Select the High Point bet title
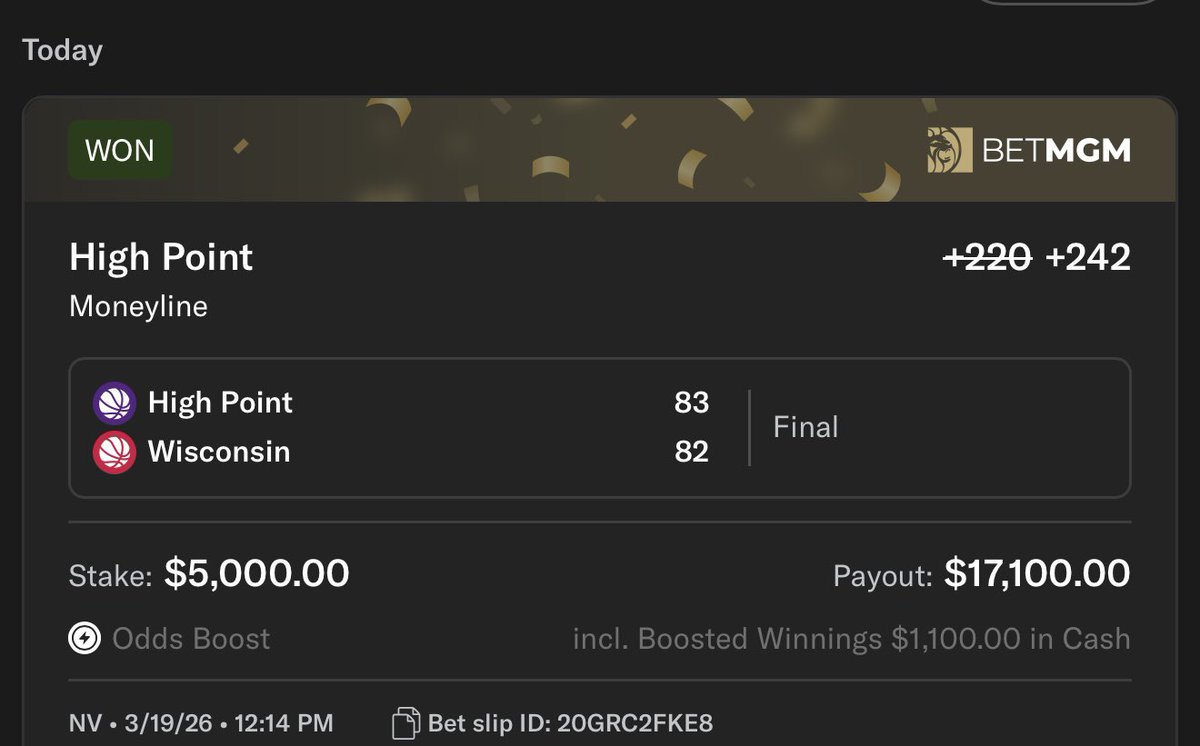Screen dimensions: 1200x746 [x=161, y=258]
